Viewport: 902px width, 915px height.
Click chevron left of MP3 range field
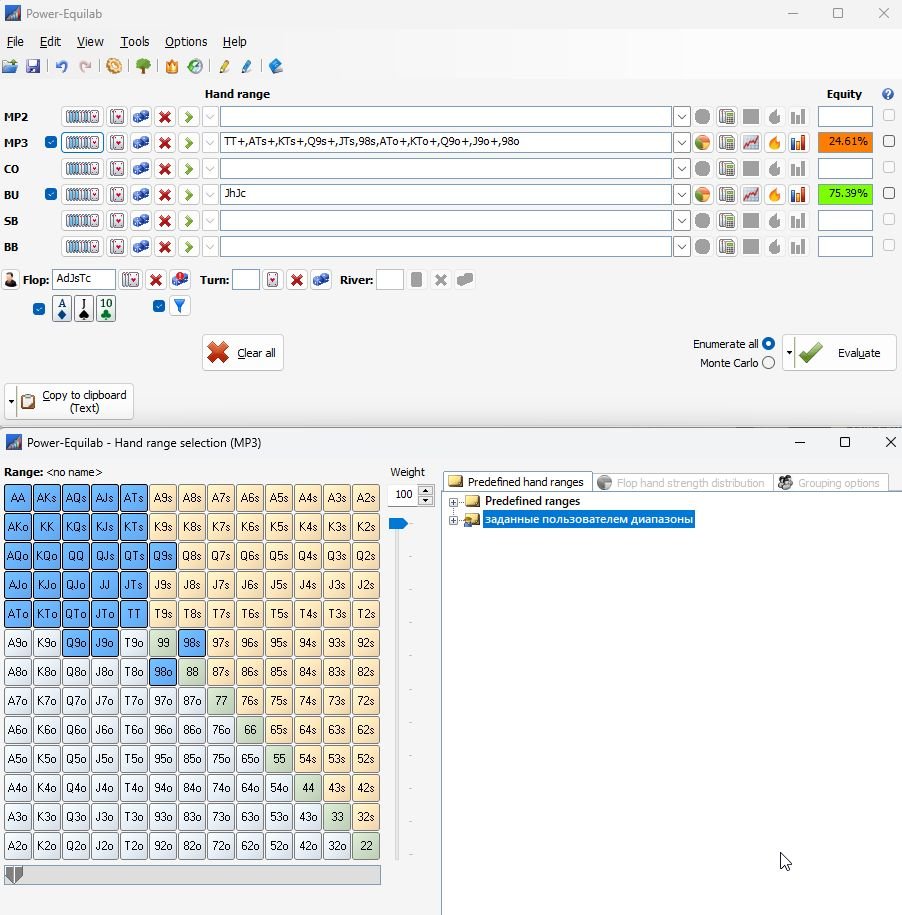[x=210, y=142]
